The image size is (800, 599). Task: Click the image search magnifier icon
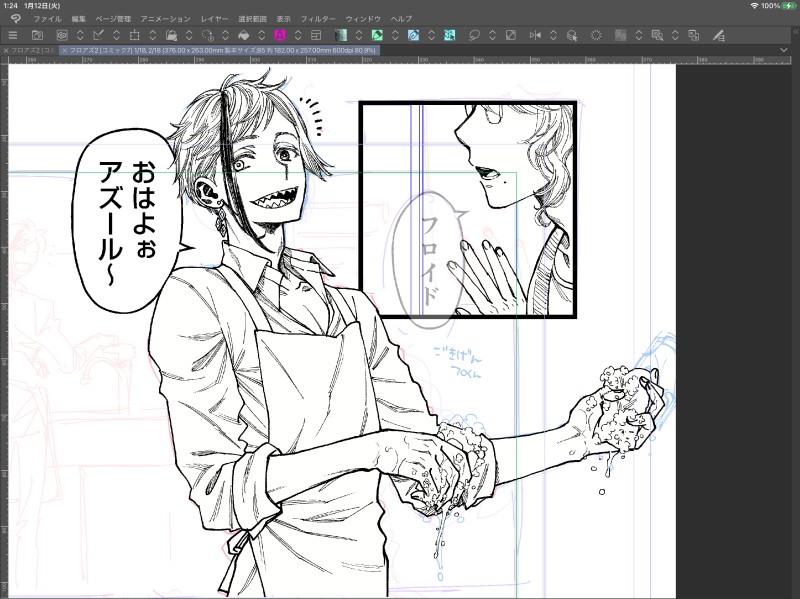click(x=657, y=35)
